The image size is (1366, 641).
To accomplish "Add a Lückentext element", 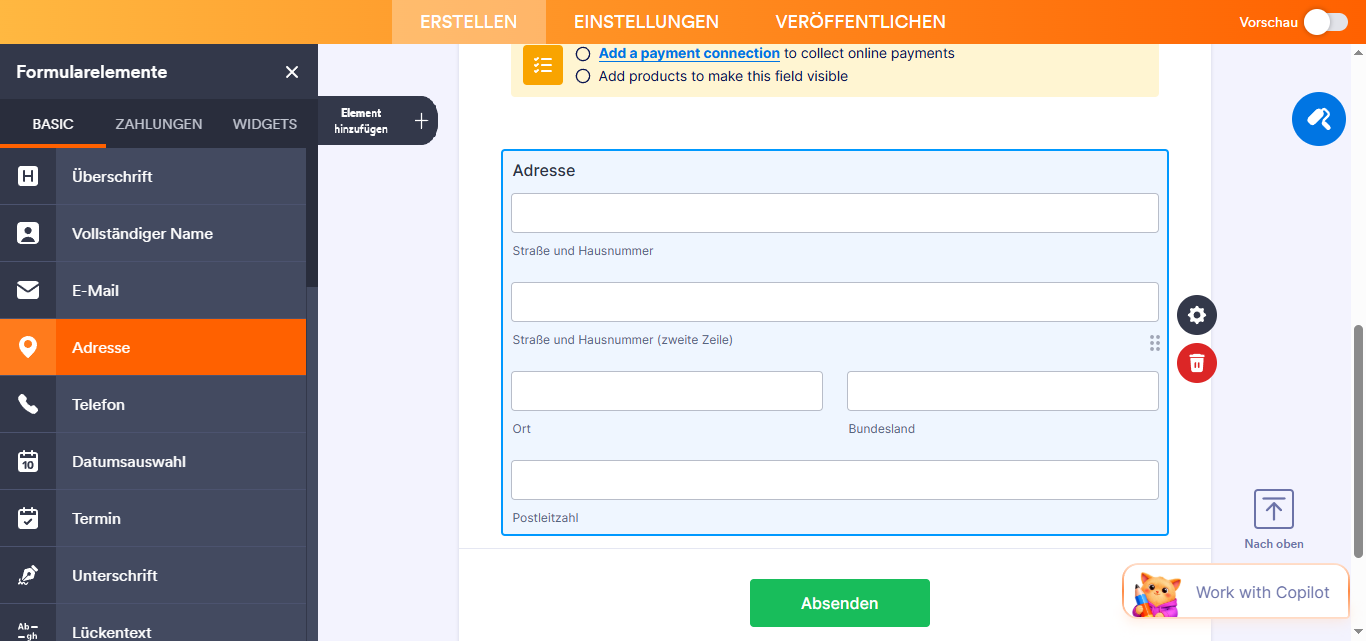I will (x=110, y=630).
